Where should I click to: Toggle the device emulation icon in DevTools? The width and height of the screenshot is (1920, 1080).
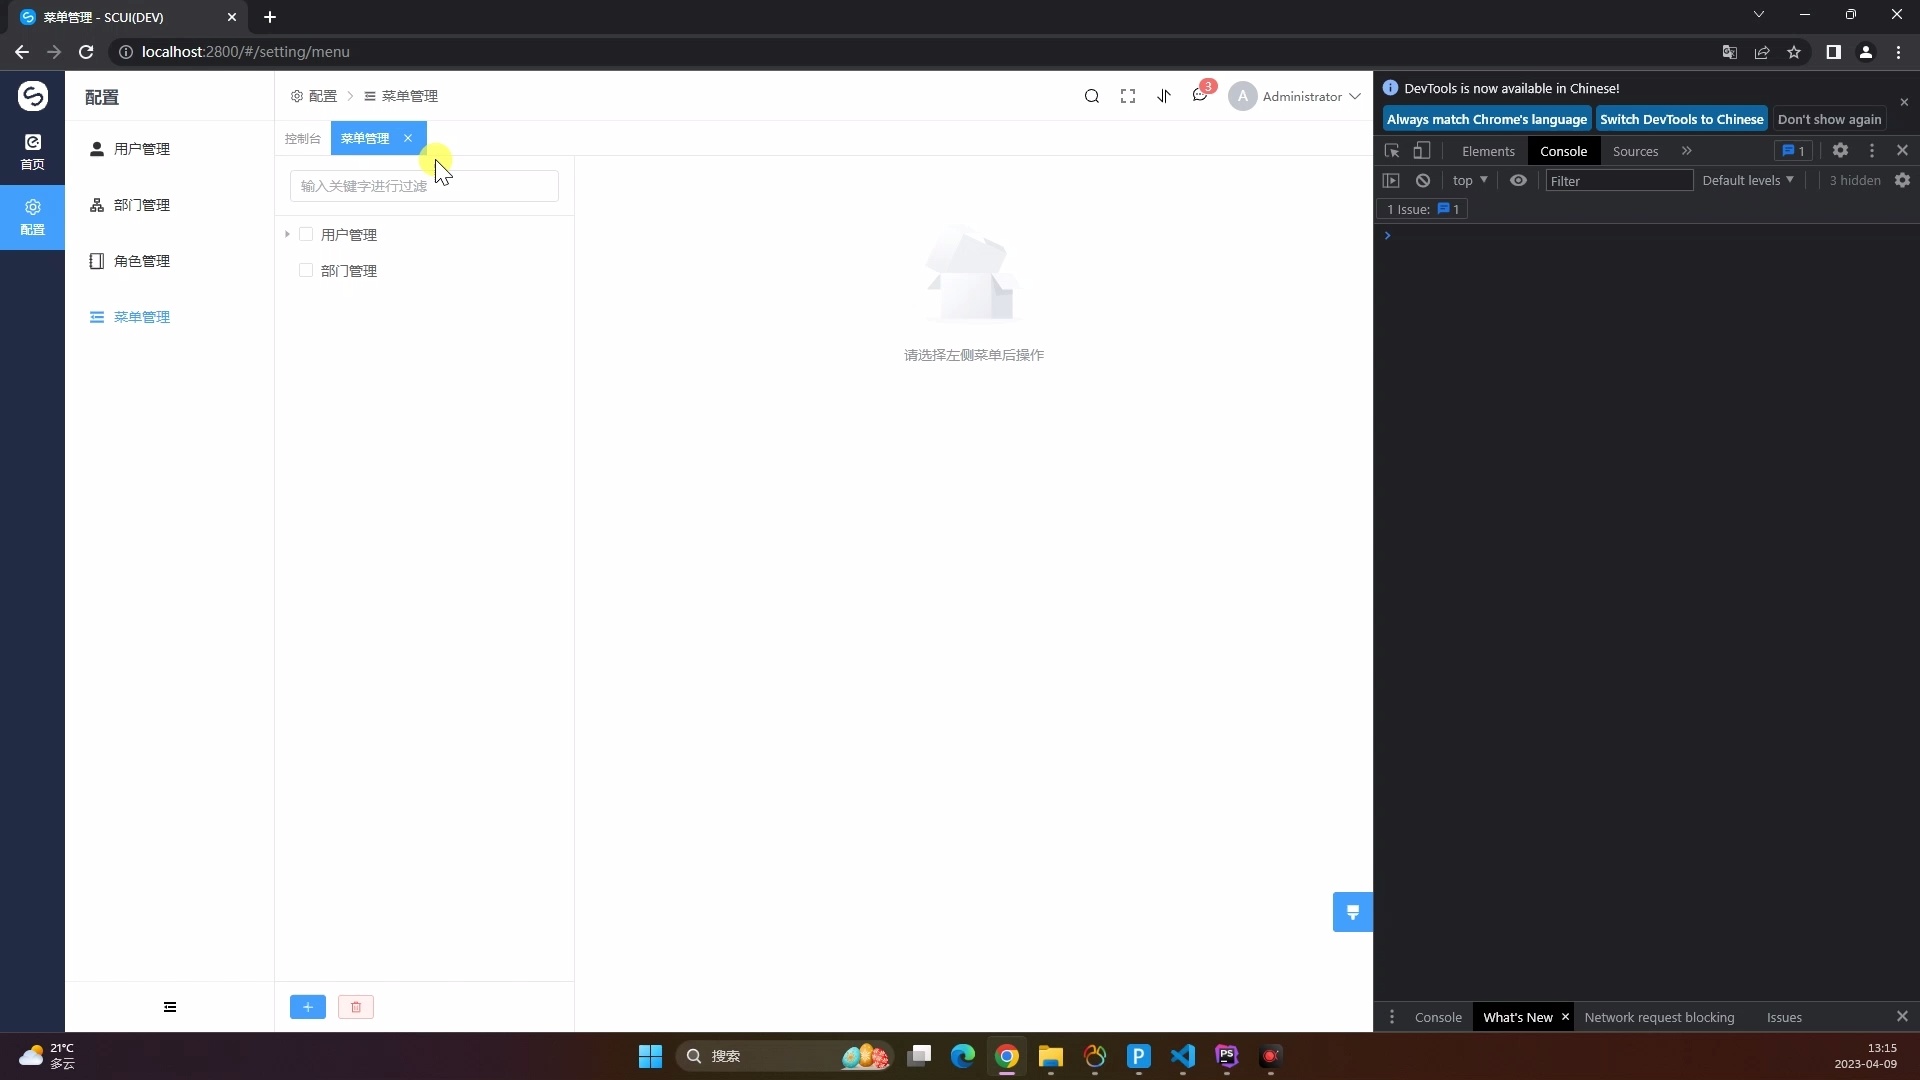(1423, 150)
